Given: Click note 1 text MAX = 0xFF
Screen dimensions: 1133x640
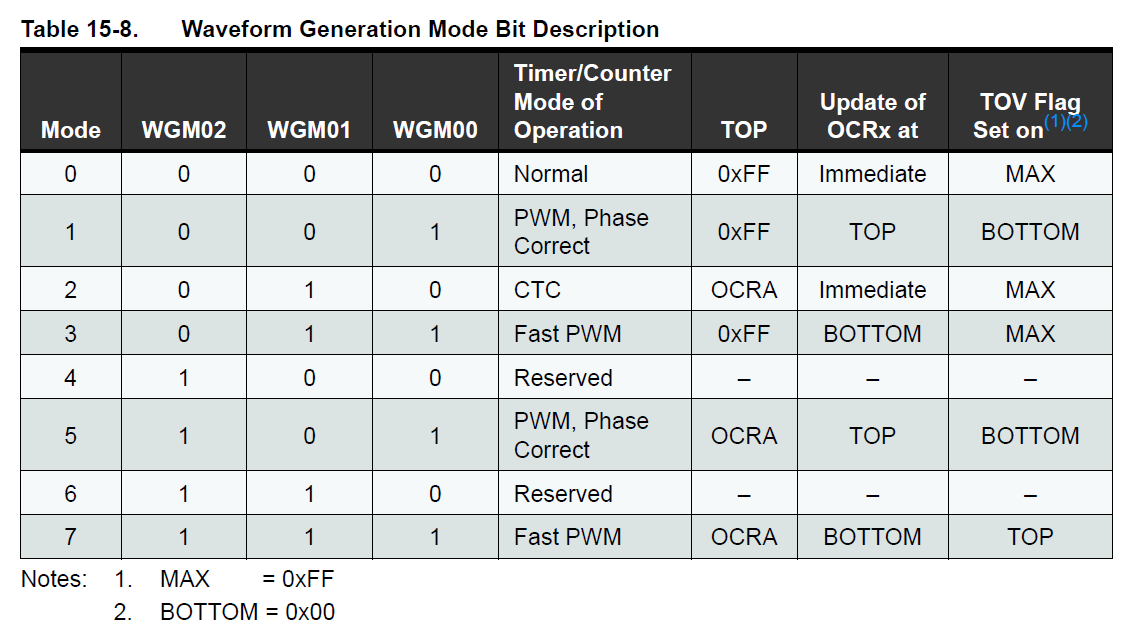Looking at the screenshot, I should 247,579.
